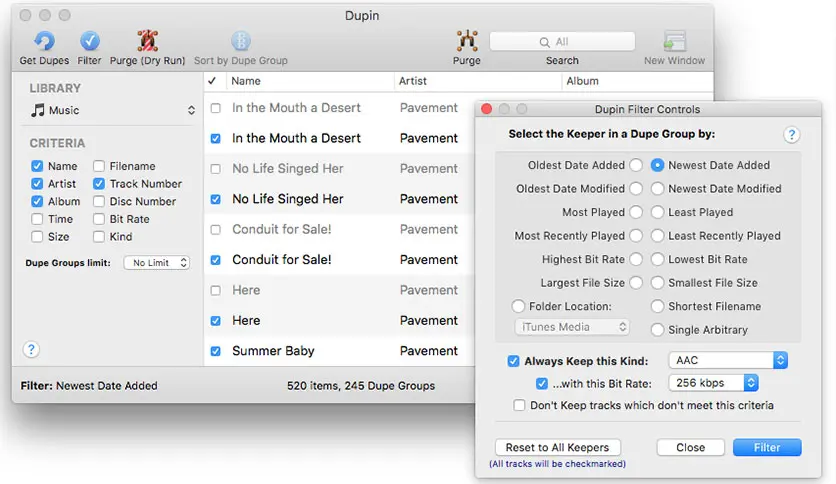836x484 pixels.
Task: Enable Don't Keep tracks checkbox
Action: coord(519,406)
